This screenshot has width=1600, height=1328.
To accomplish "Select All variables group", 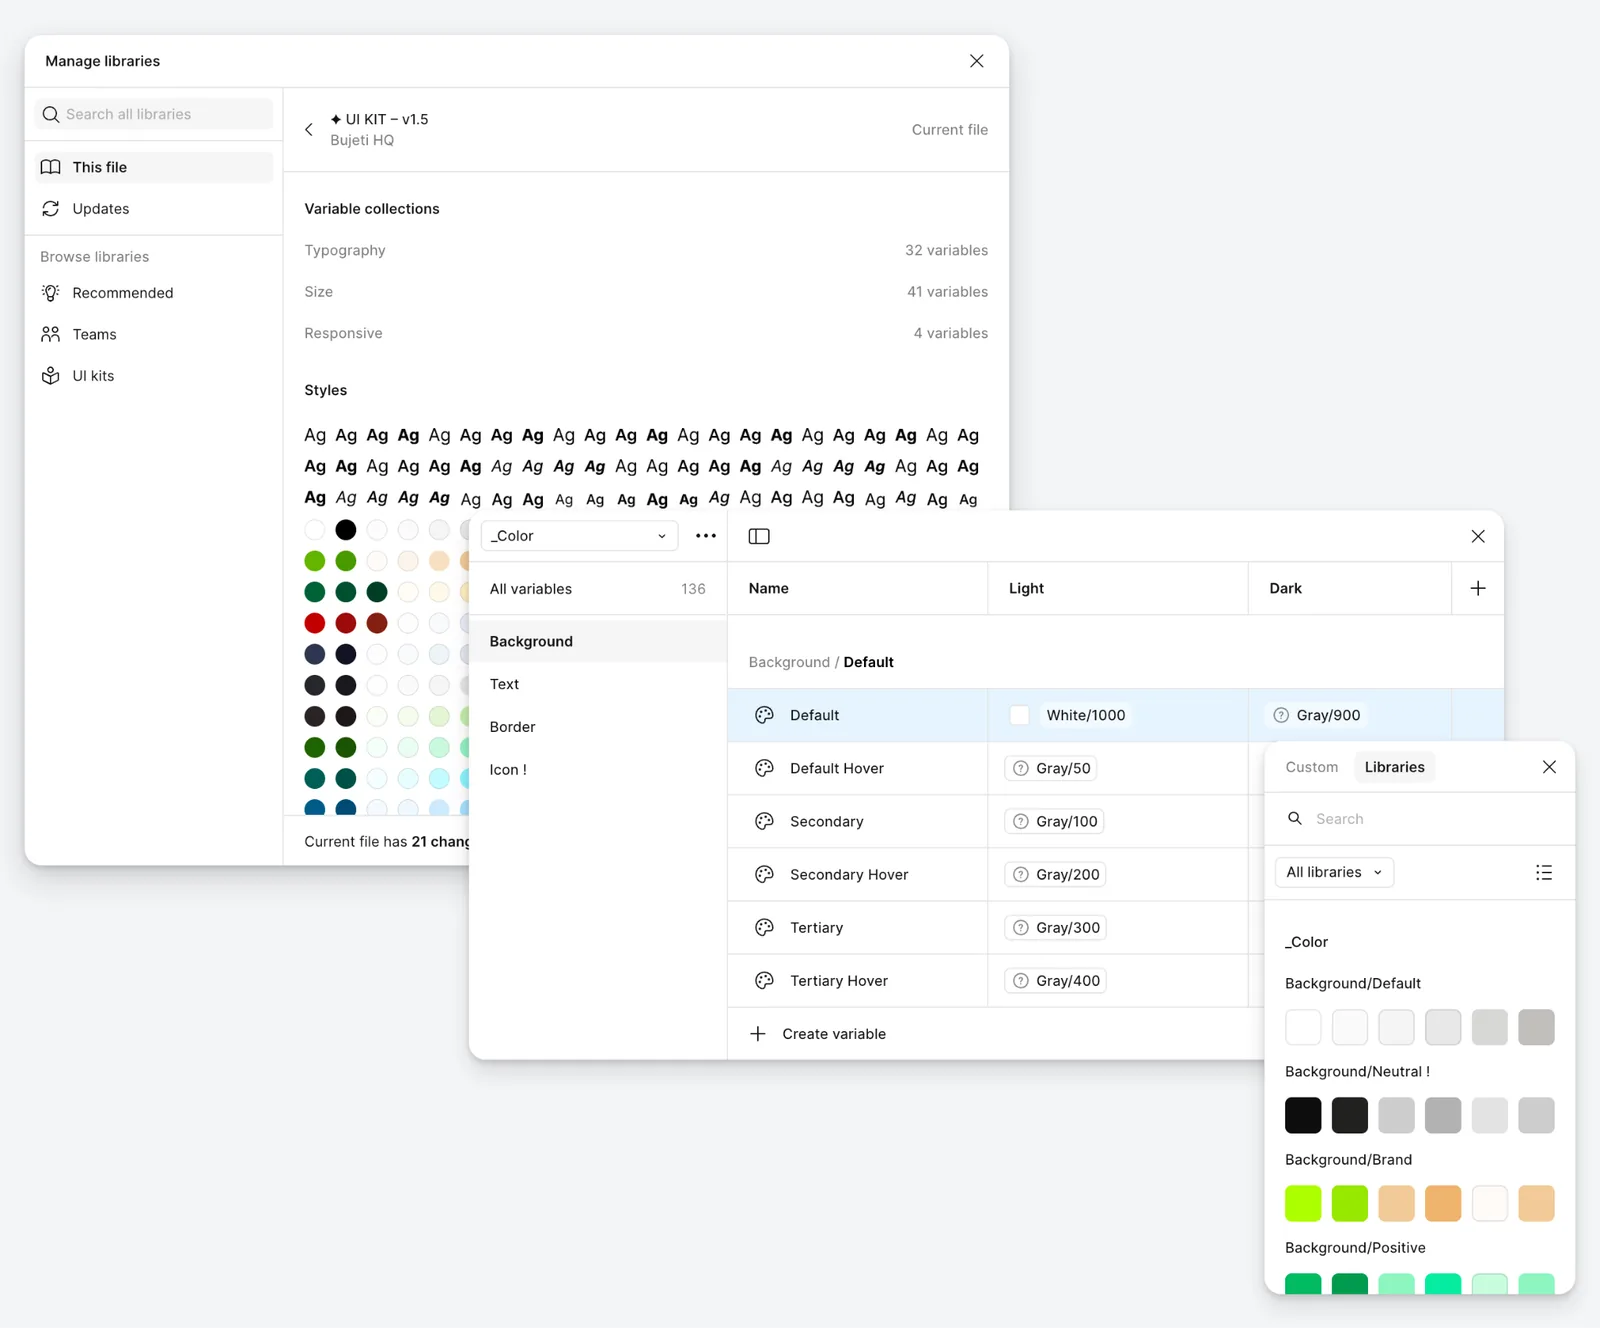I will point(597,589).
